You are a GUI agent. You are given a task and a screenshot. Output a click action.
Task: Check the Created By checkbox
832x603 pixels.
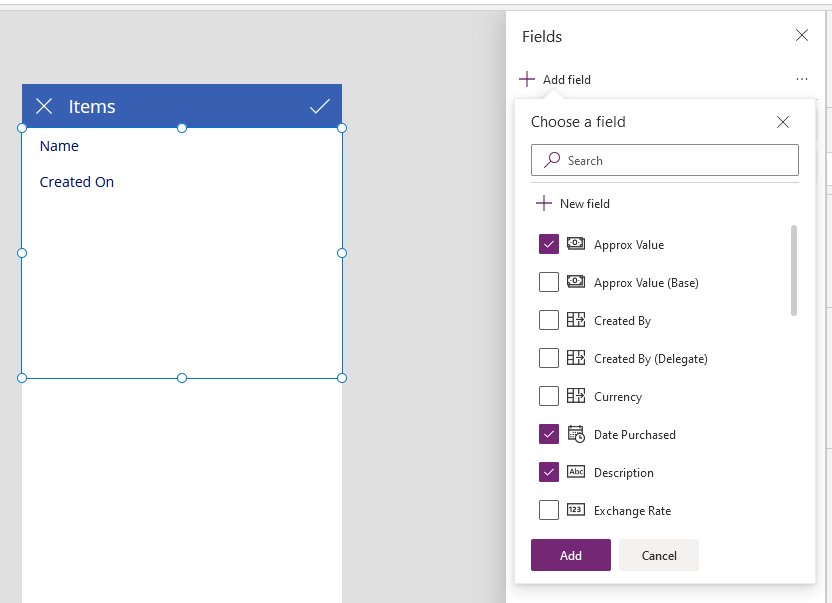point(549,320)
